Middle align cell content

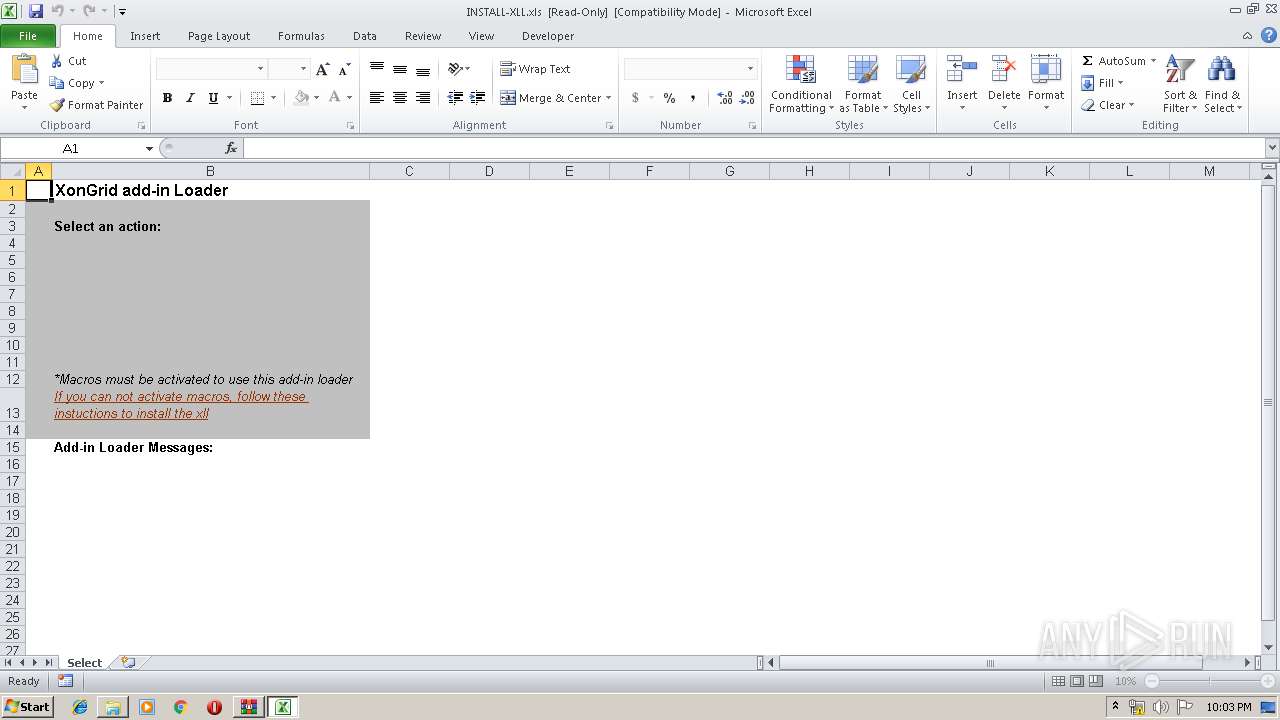[x=400, y=69]
